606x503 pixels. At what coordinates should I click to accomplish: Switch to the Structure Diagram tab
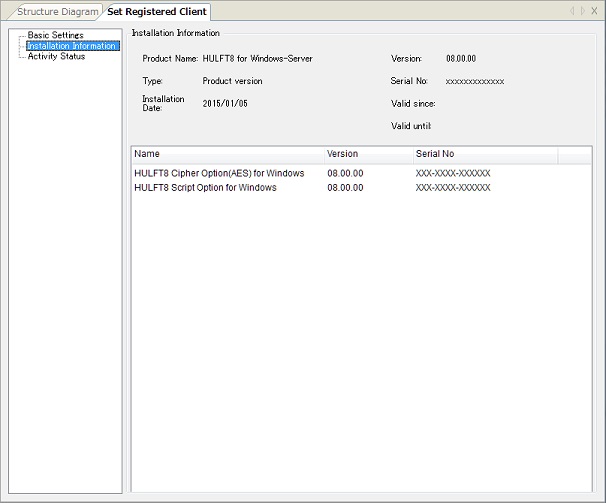57,12
